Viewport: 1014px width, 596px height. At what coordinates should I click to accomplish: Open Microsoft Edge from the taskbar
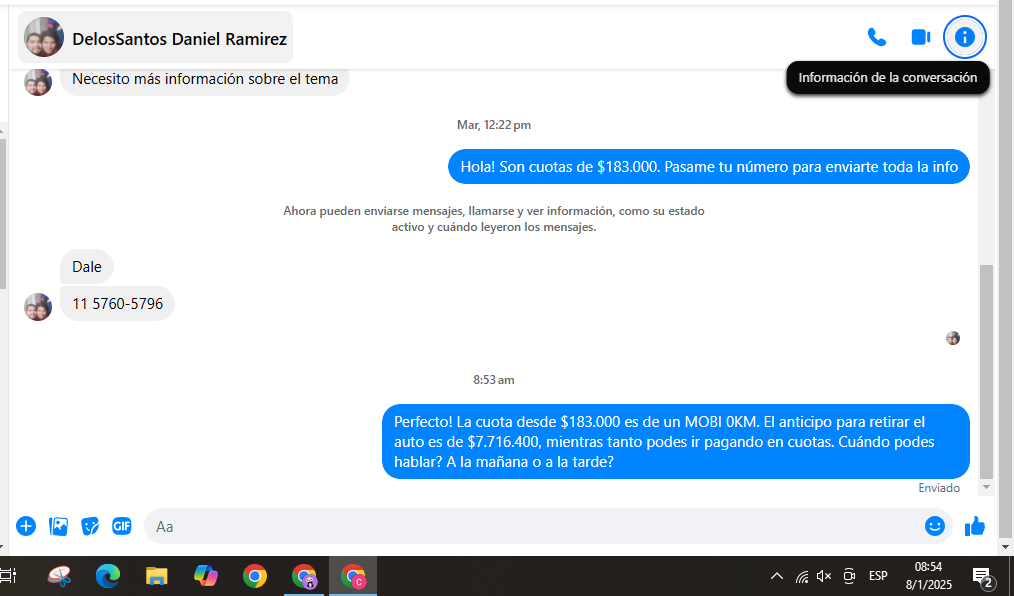(108, 576)
